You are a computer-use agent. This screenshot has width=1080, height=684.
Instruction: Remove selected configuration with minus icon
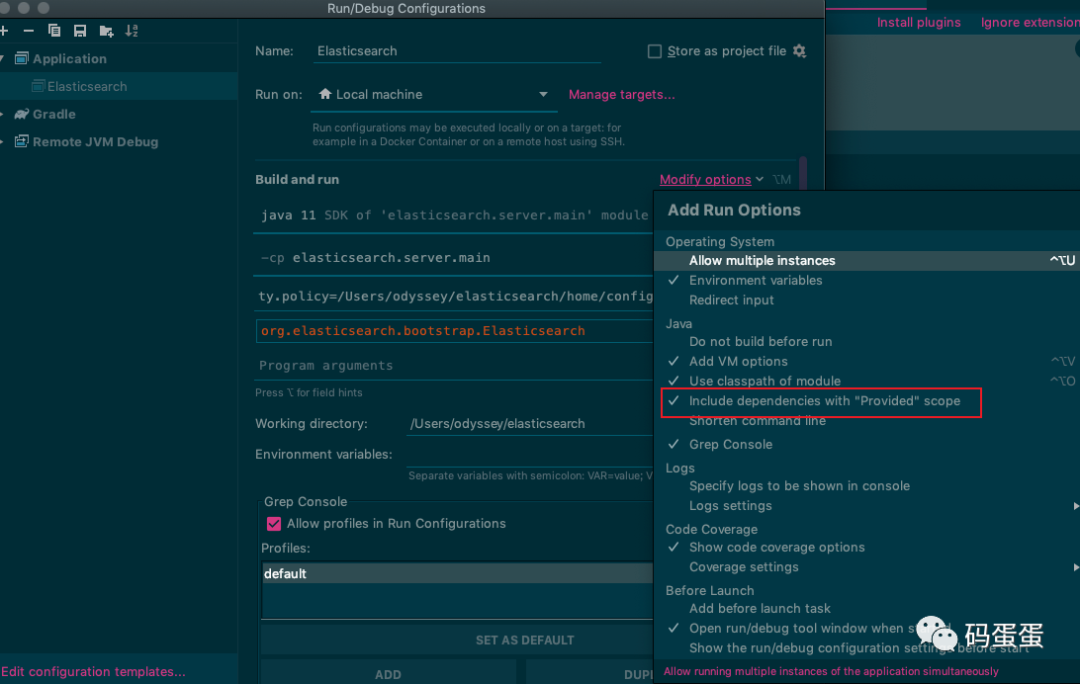pos(28,31)
